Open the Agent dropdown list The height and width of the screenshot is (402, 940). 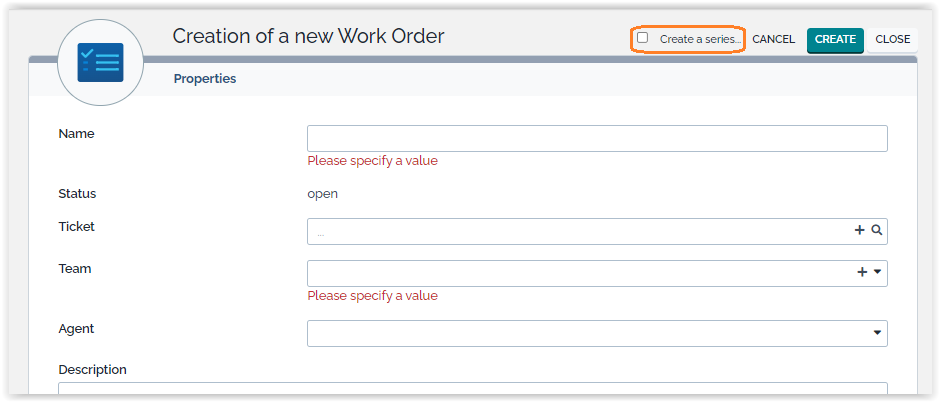click(x=877, y=333)
